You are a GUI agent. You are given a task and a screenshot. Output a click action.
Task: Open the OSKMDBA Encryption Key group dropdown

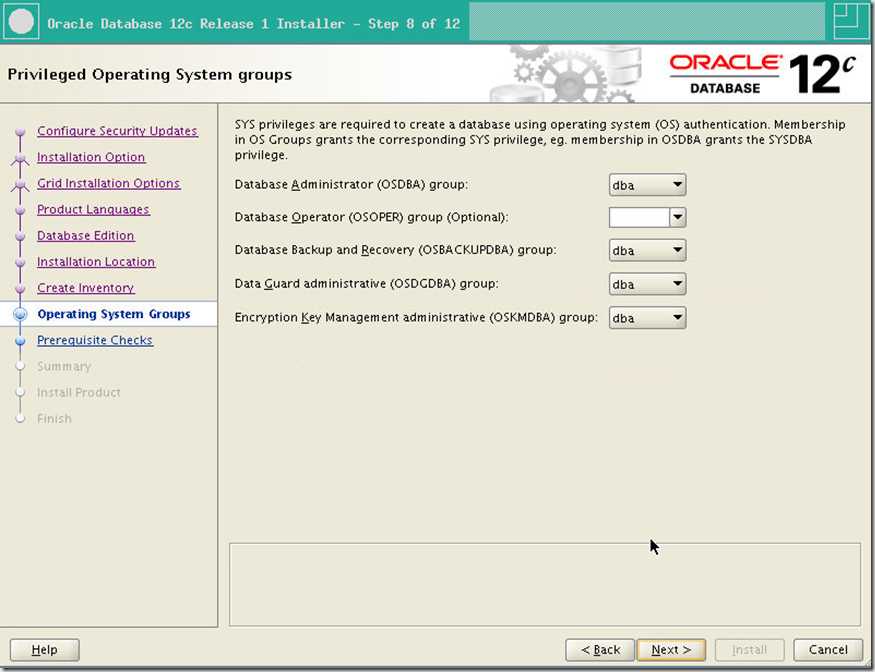[647, 318]
